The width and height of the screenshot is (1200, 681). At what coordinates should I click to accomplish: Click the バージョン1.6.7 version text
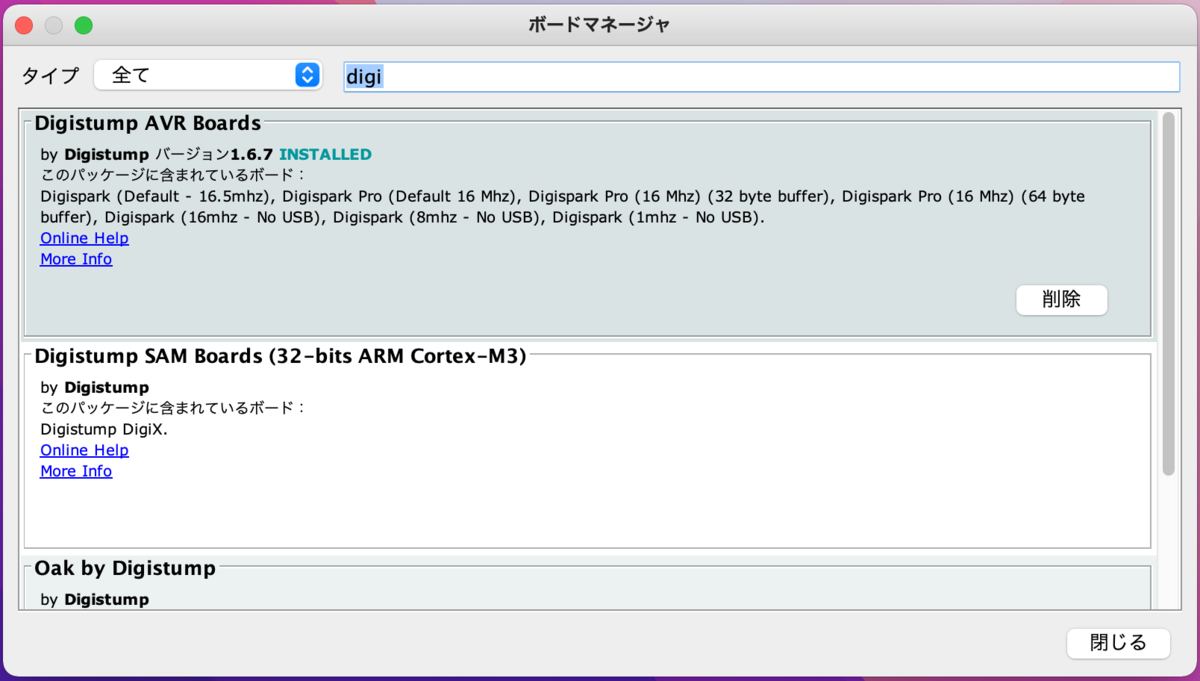[215, 154]
